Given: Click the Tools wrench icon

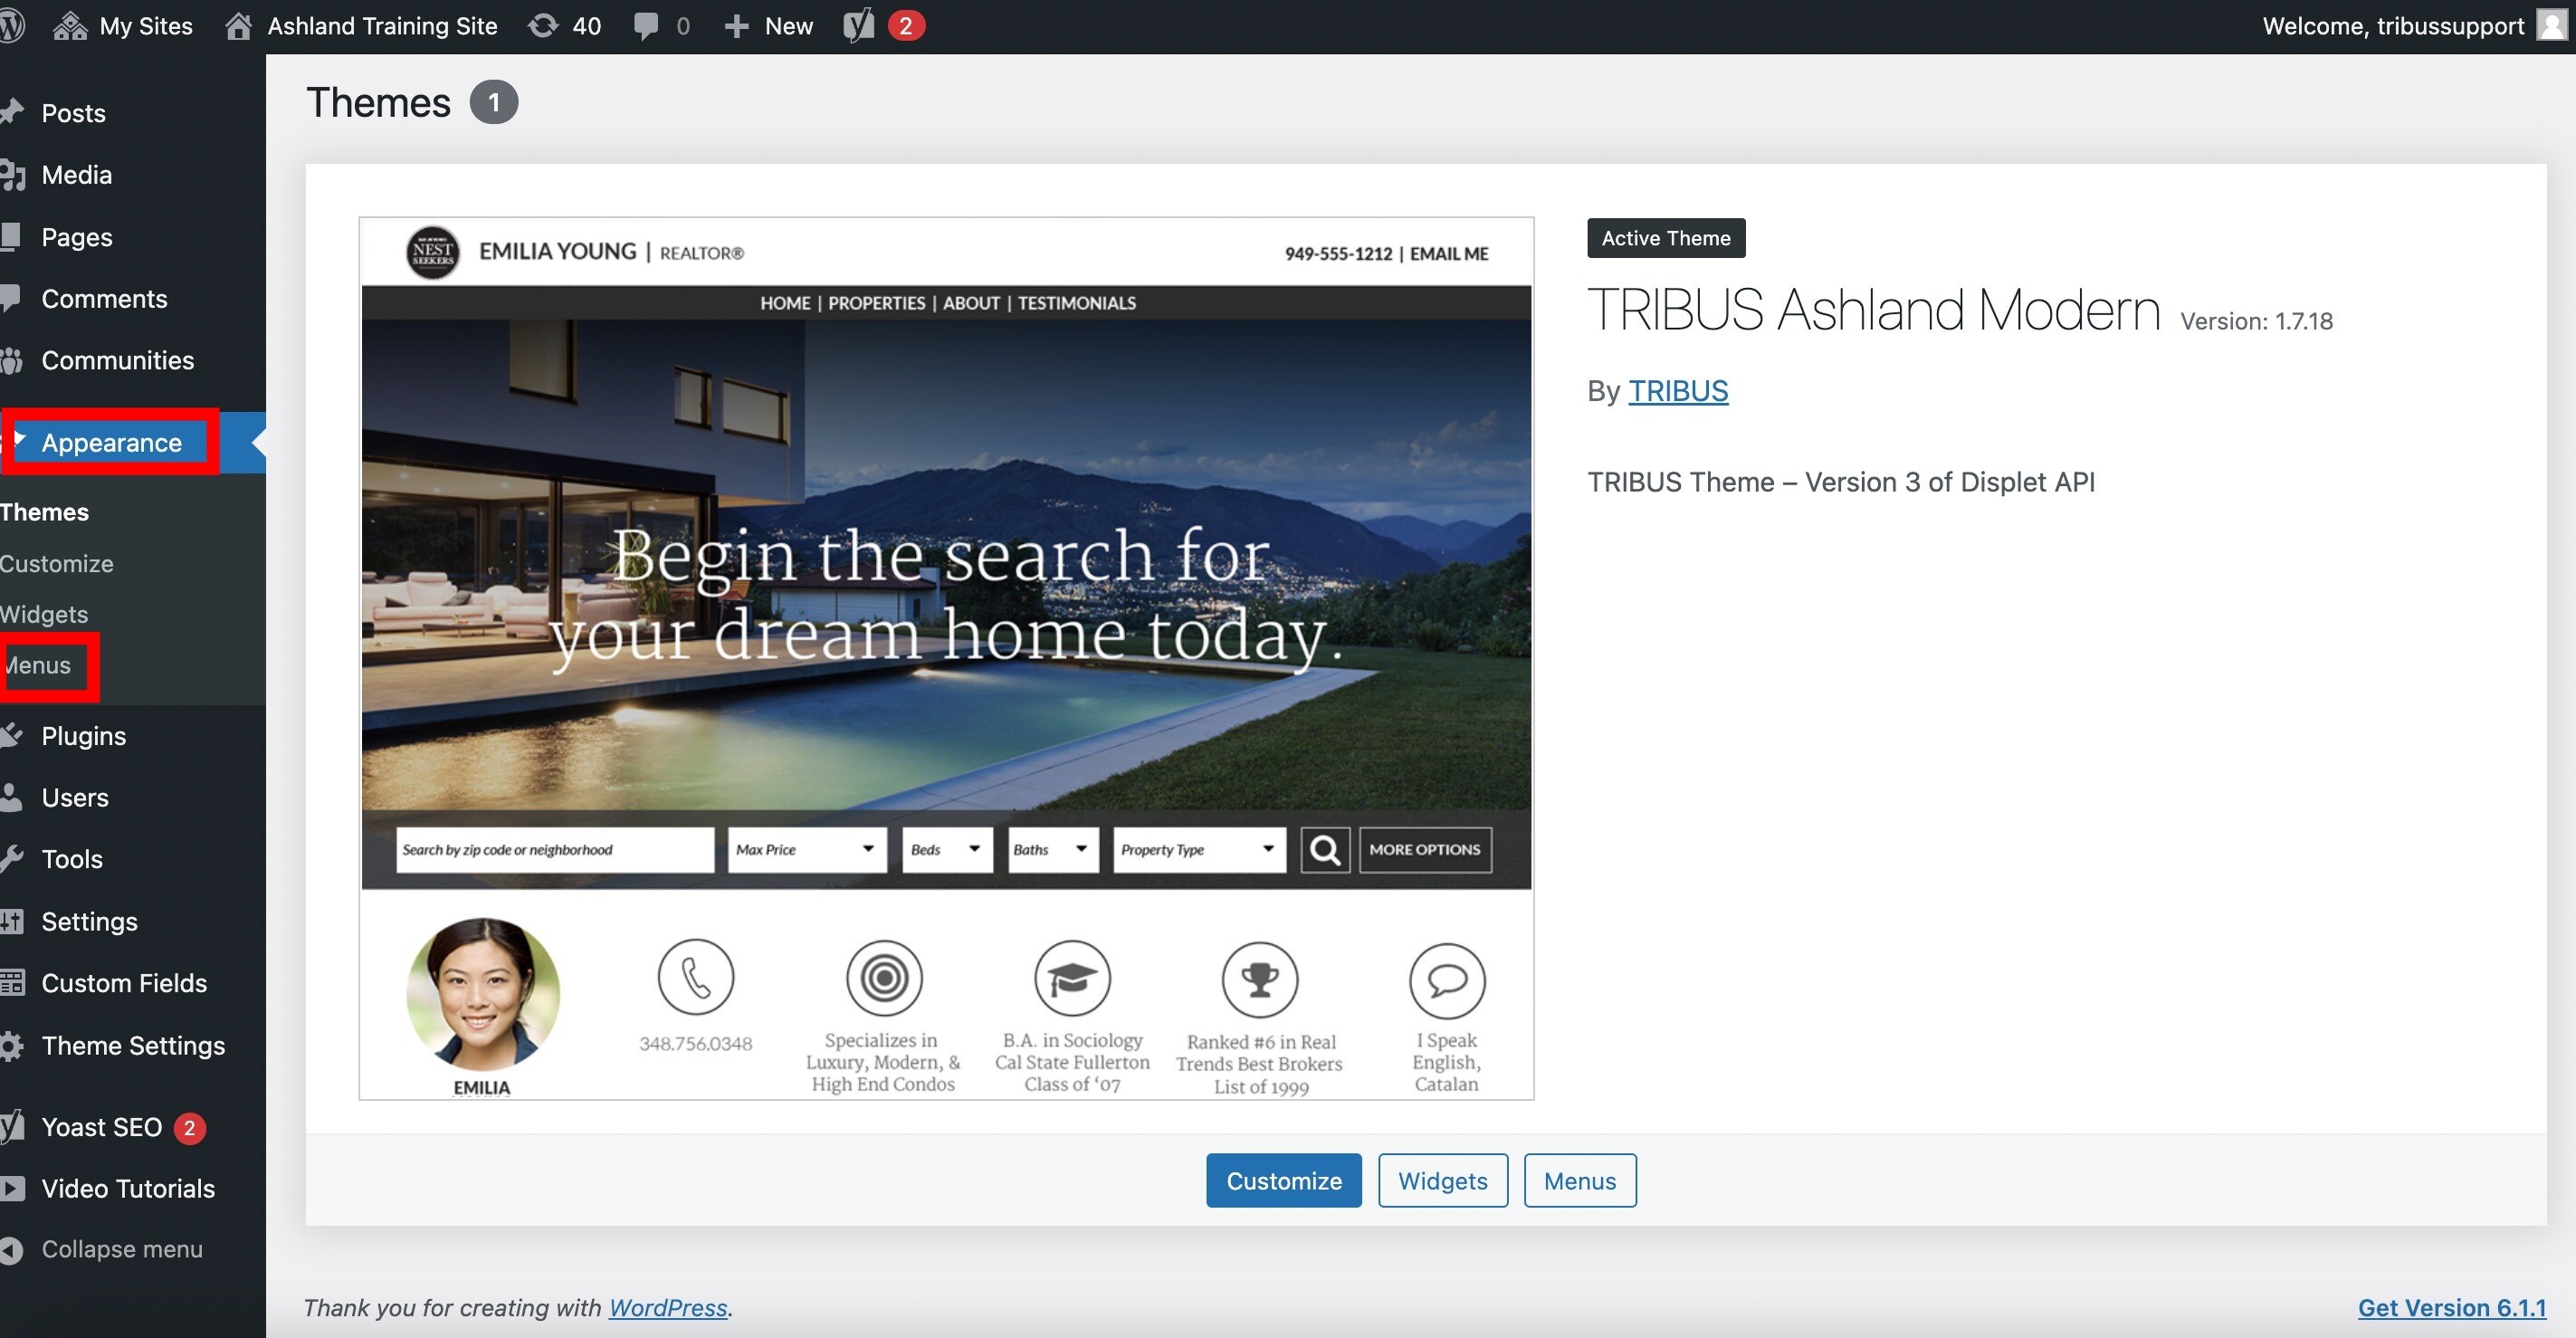Looking at the screenshot, I should point(12,859).
